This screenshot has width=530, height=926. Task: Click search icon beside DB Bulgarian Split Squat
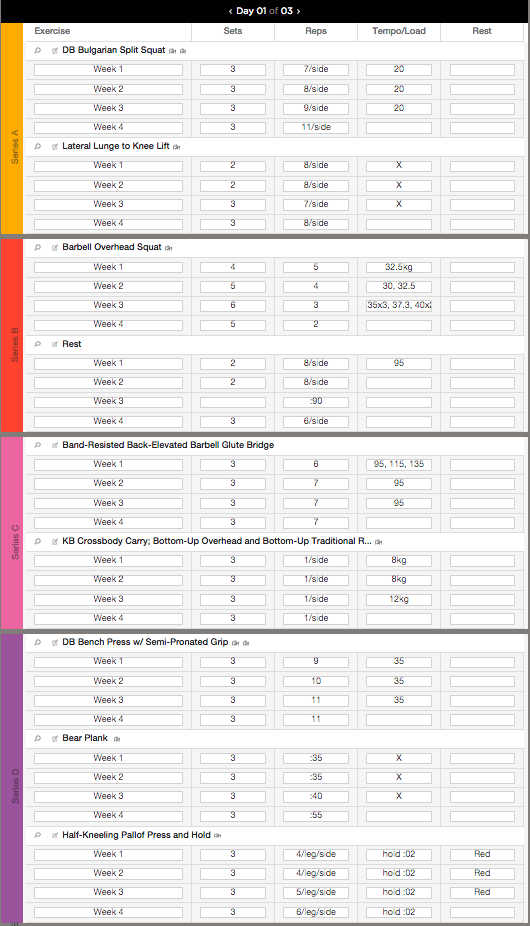click(x=38, y=51)
